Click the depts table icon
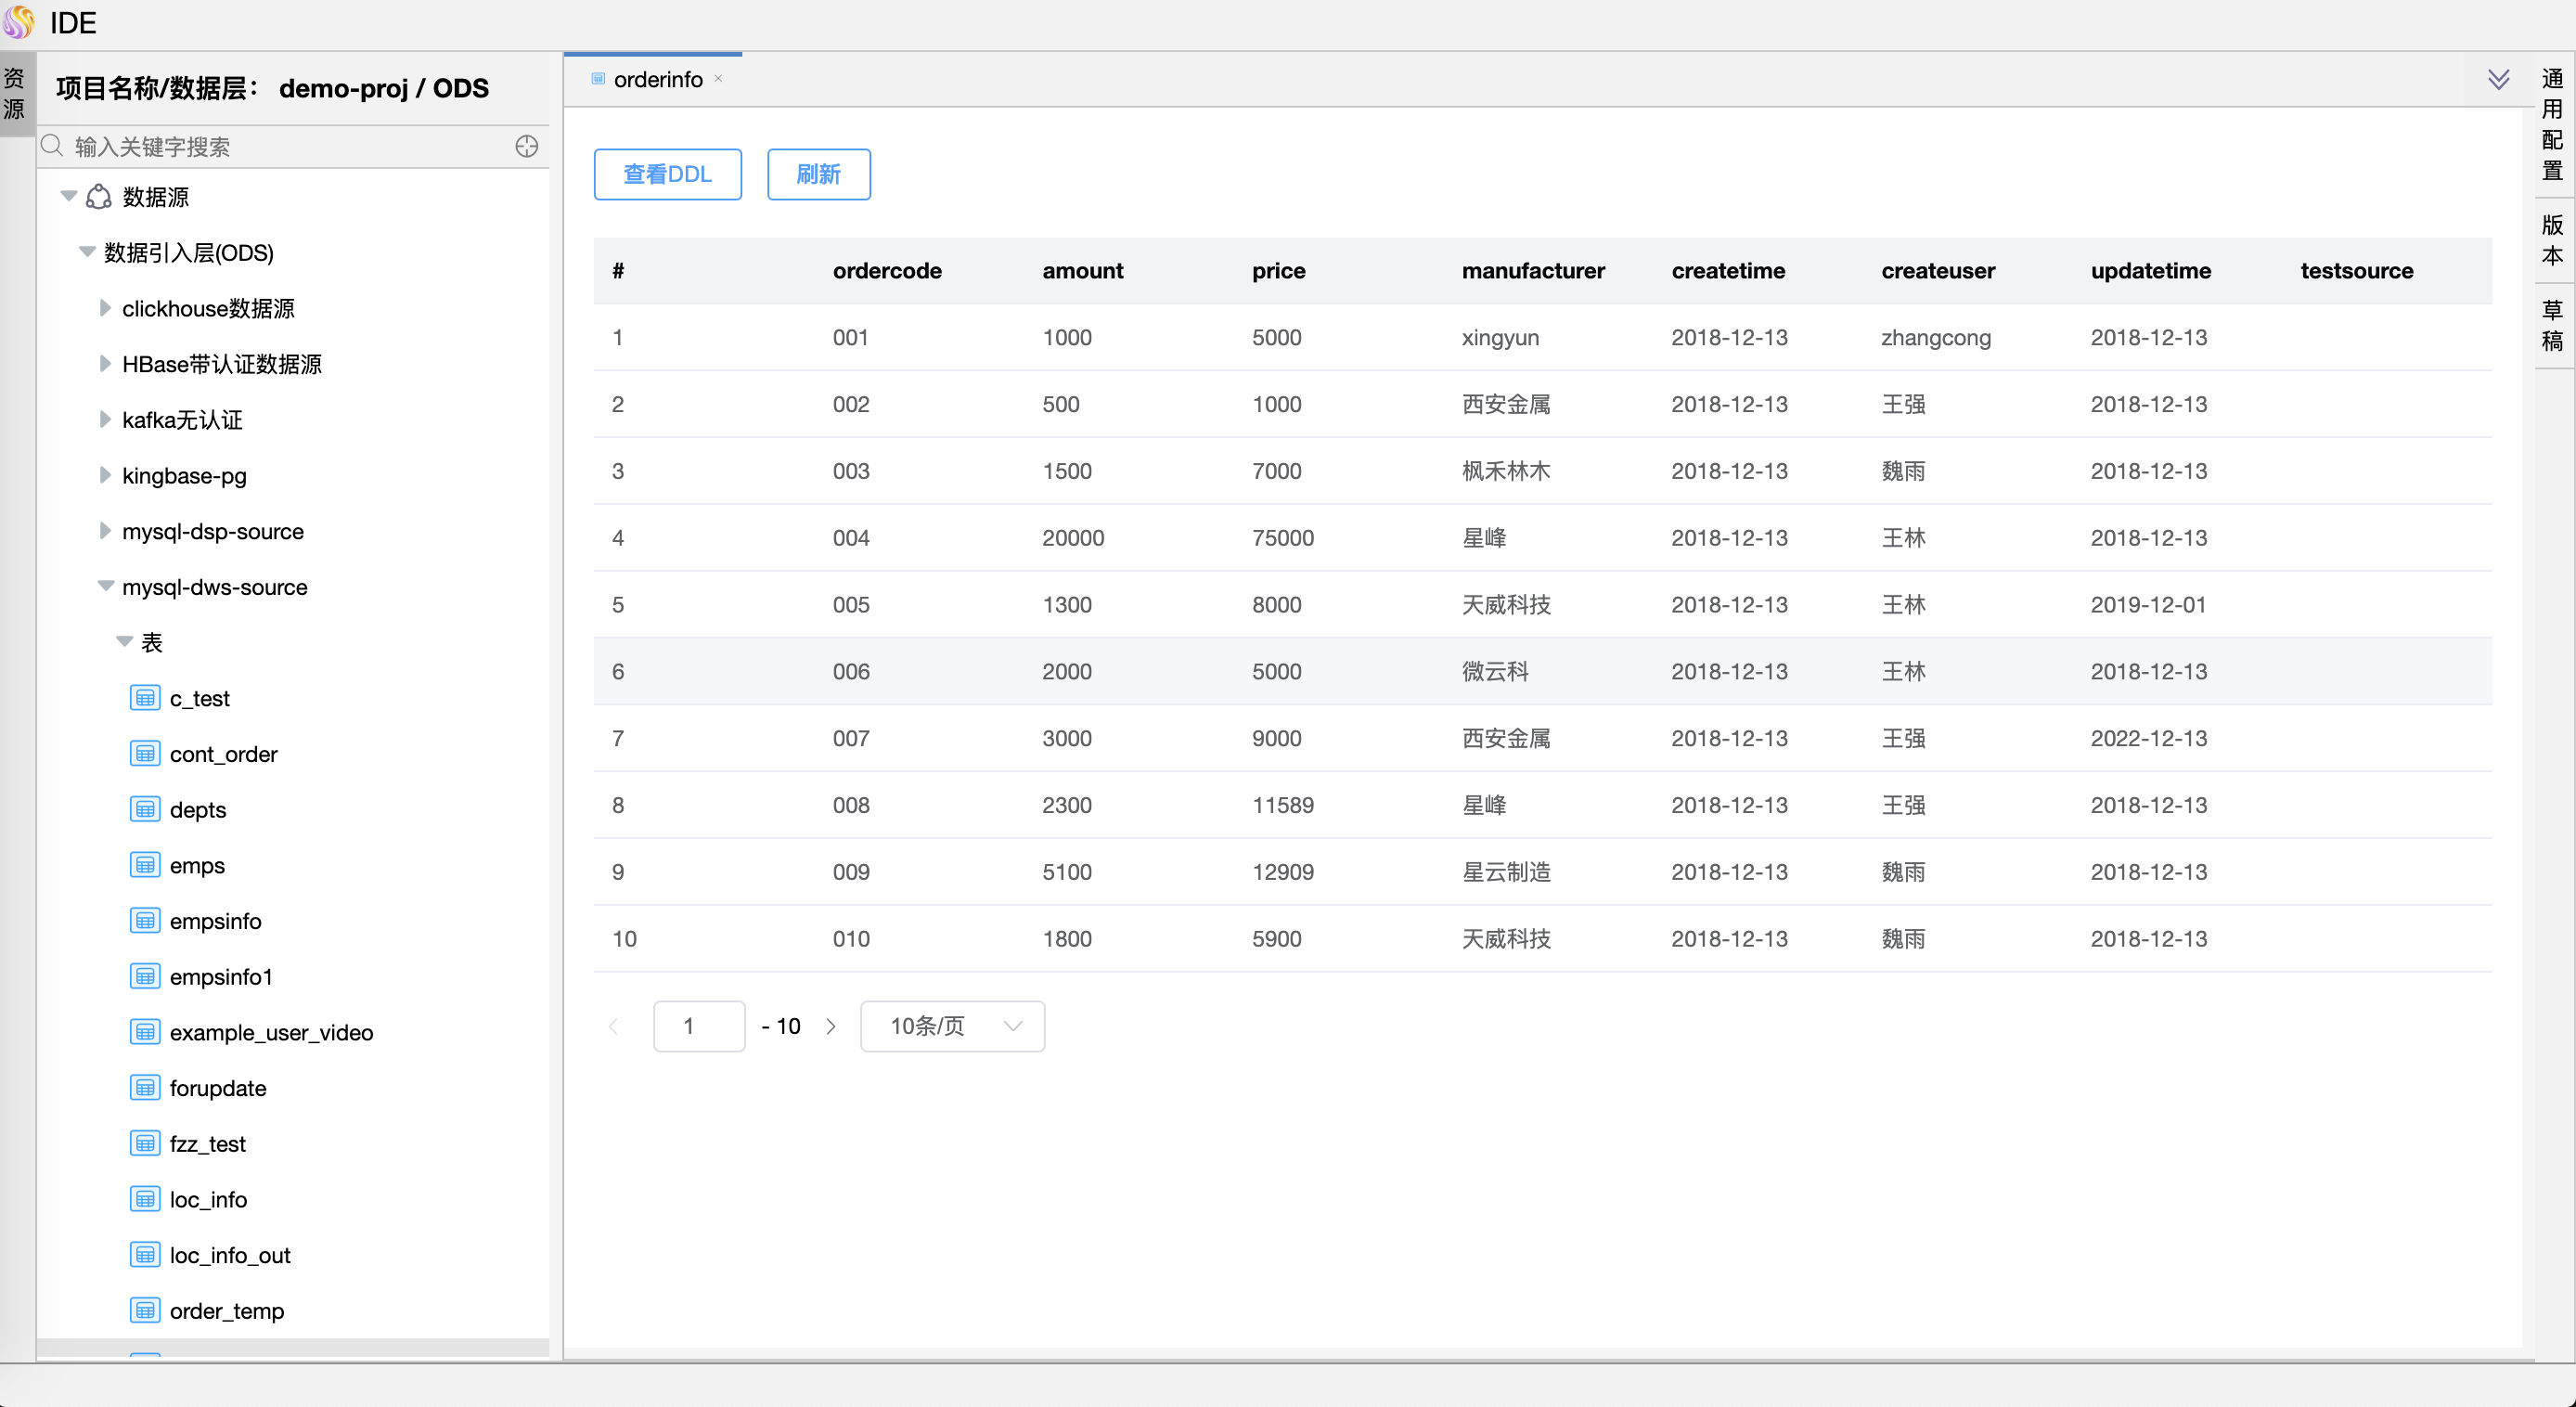 145,809
